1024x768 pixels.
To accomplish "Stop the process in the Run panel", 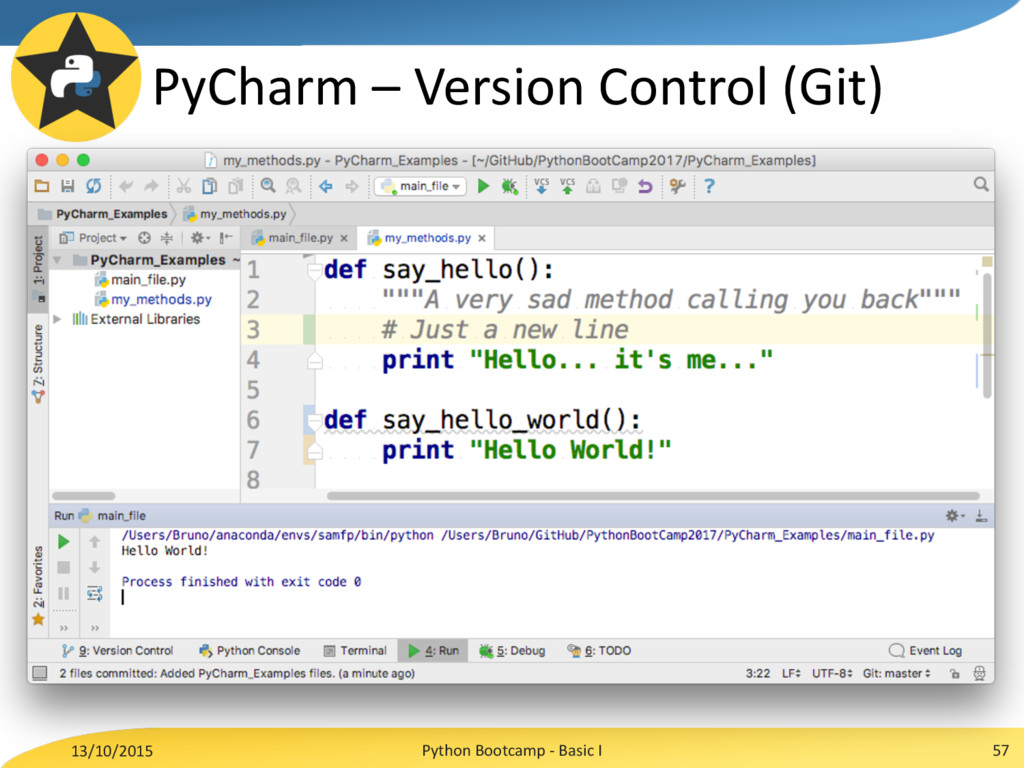I will [63, 568].
